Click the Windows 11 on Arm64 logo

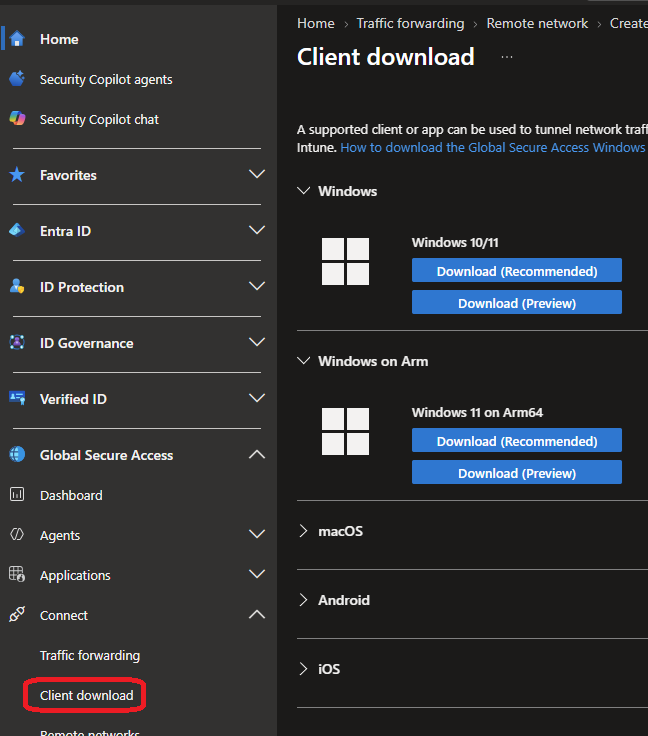345,431
